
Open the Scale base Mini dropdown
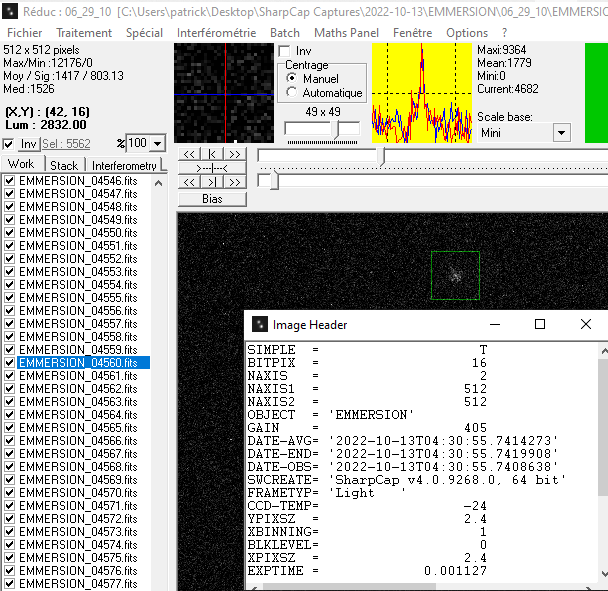(x=561, y=133)
